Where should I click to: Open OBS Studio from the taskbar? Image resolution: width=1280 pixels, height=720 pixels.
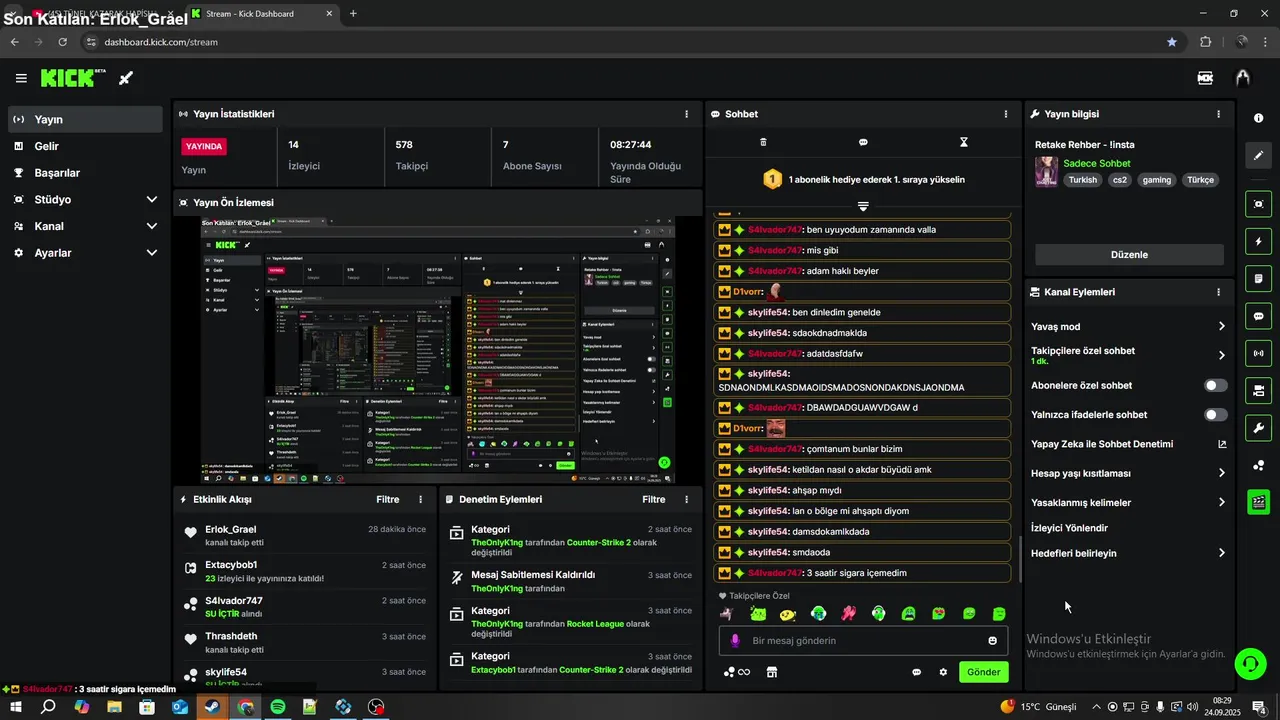[x=375, y=707]
